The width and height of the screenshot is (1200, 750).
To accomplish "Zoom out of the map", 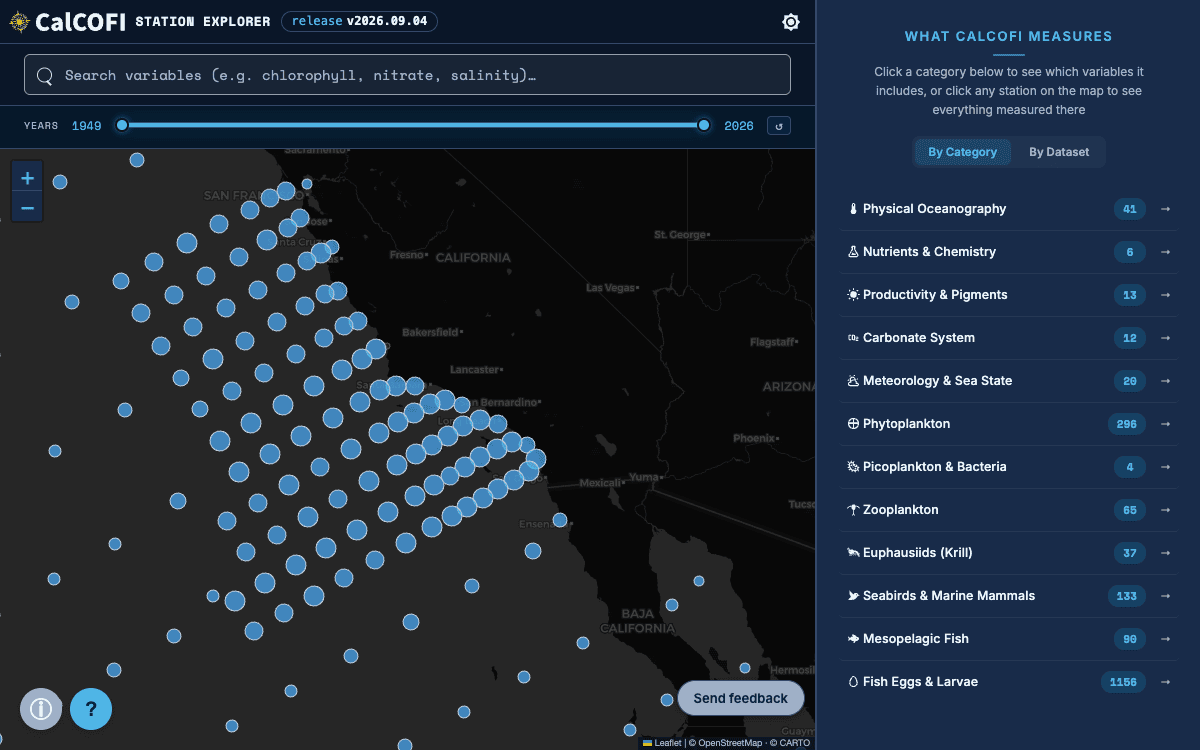I will pyautogui.click(x=27, y=208).
